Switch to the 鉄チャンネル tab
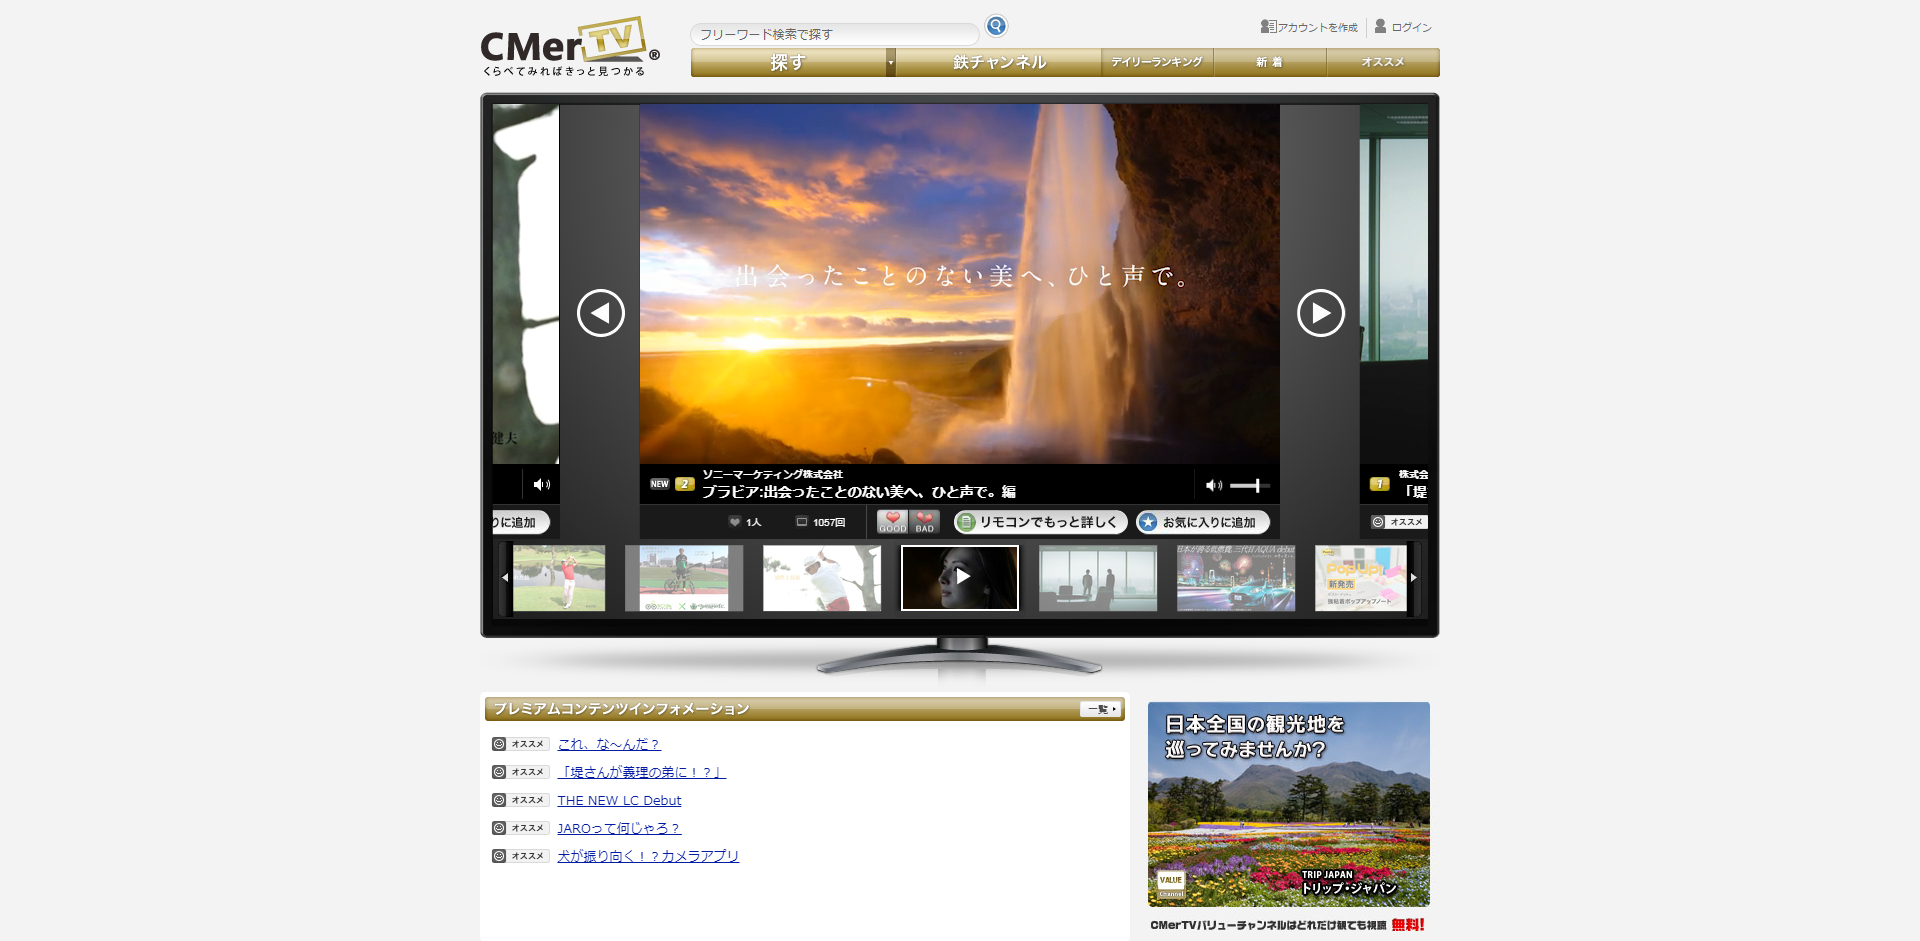Screen dimensions: 1920x941 (998, 61)
